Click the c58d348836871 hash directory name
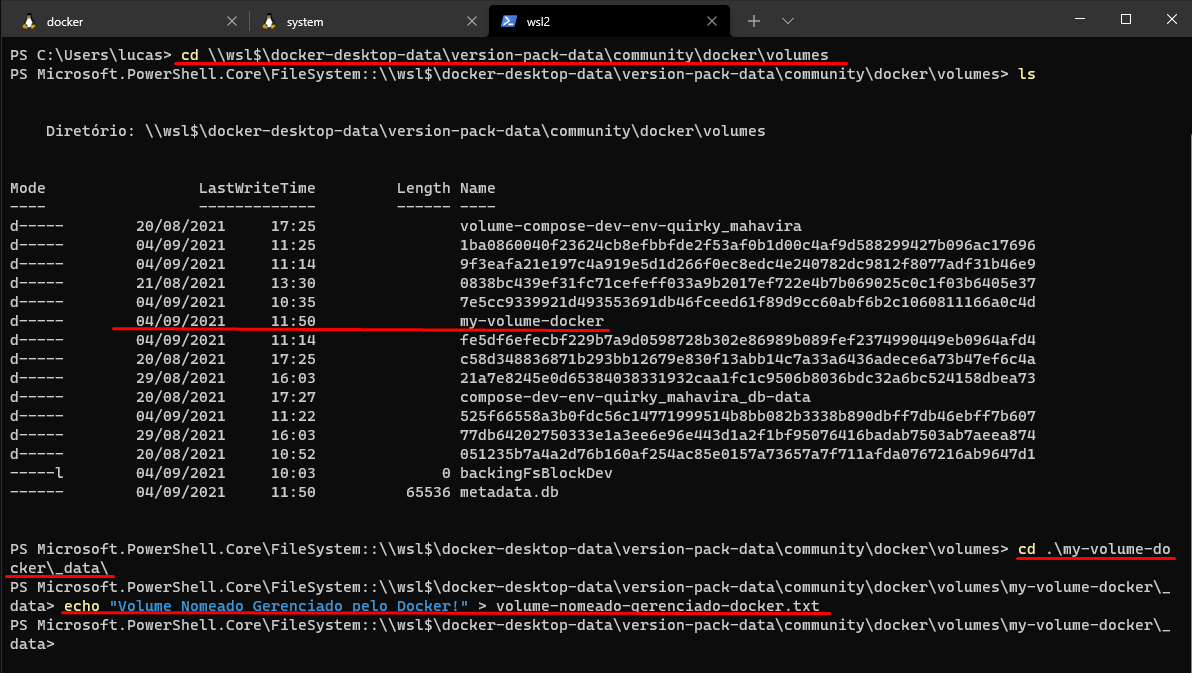The width and height of the screenshot is (1192, 673). coord(747,359)
